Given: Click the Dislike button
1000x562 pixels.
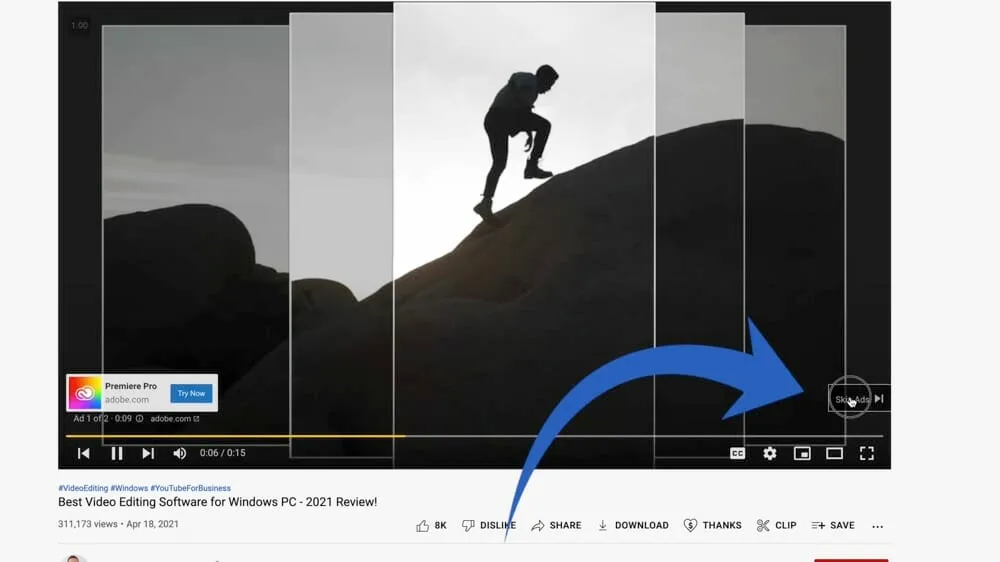Looking at the screenshot, I should (x=488, y=525).
